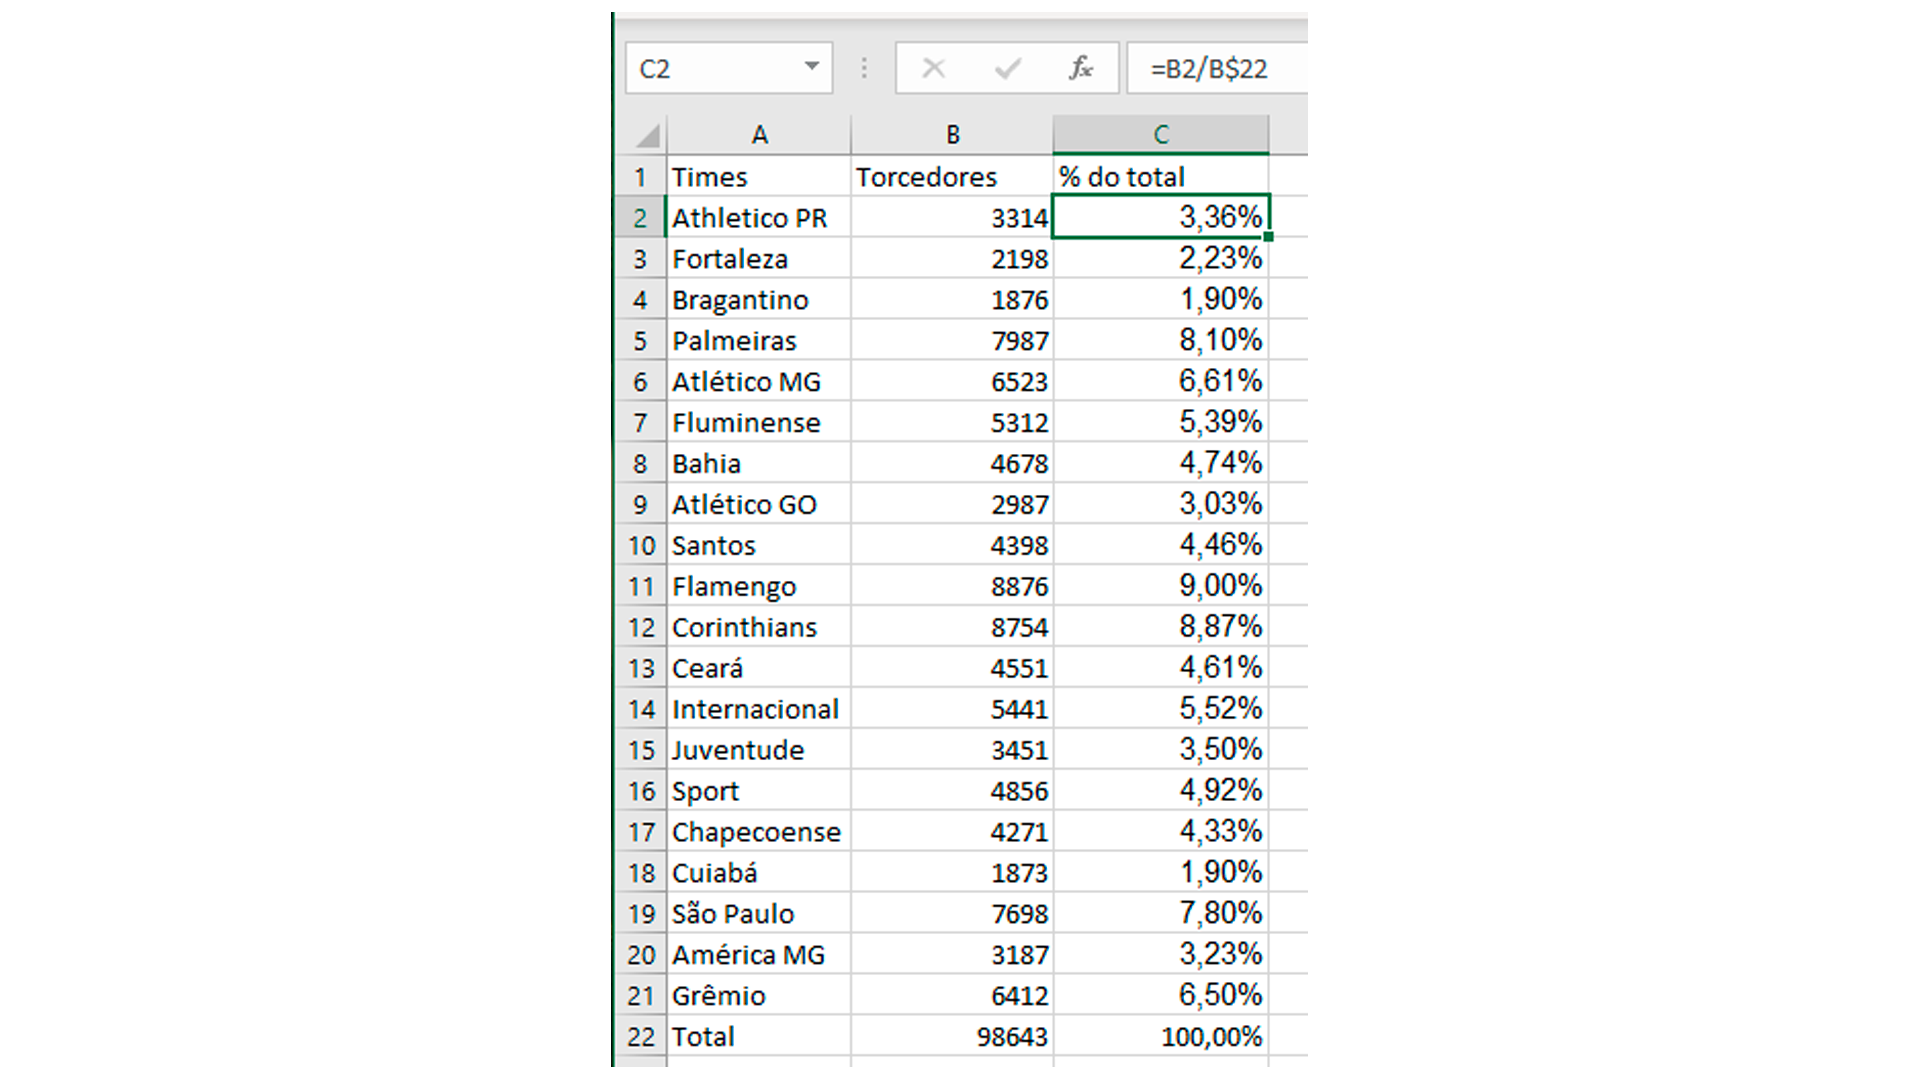This screenshot has height=1080, width=1920.
Task: Select the total value 98643 cell
Action: [x=952, y=1037]
